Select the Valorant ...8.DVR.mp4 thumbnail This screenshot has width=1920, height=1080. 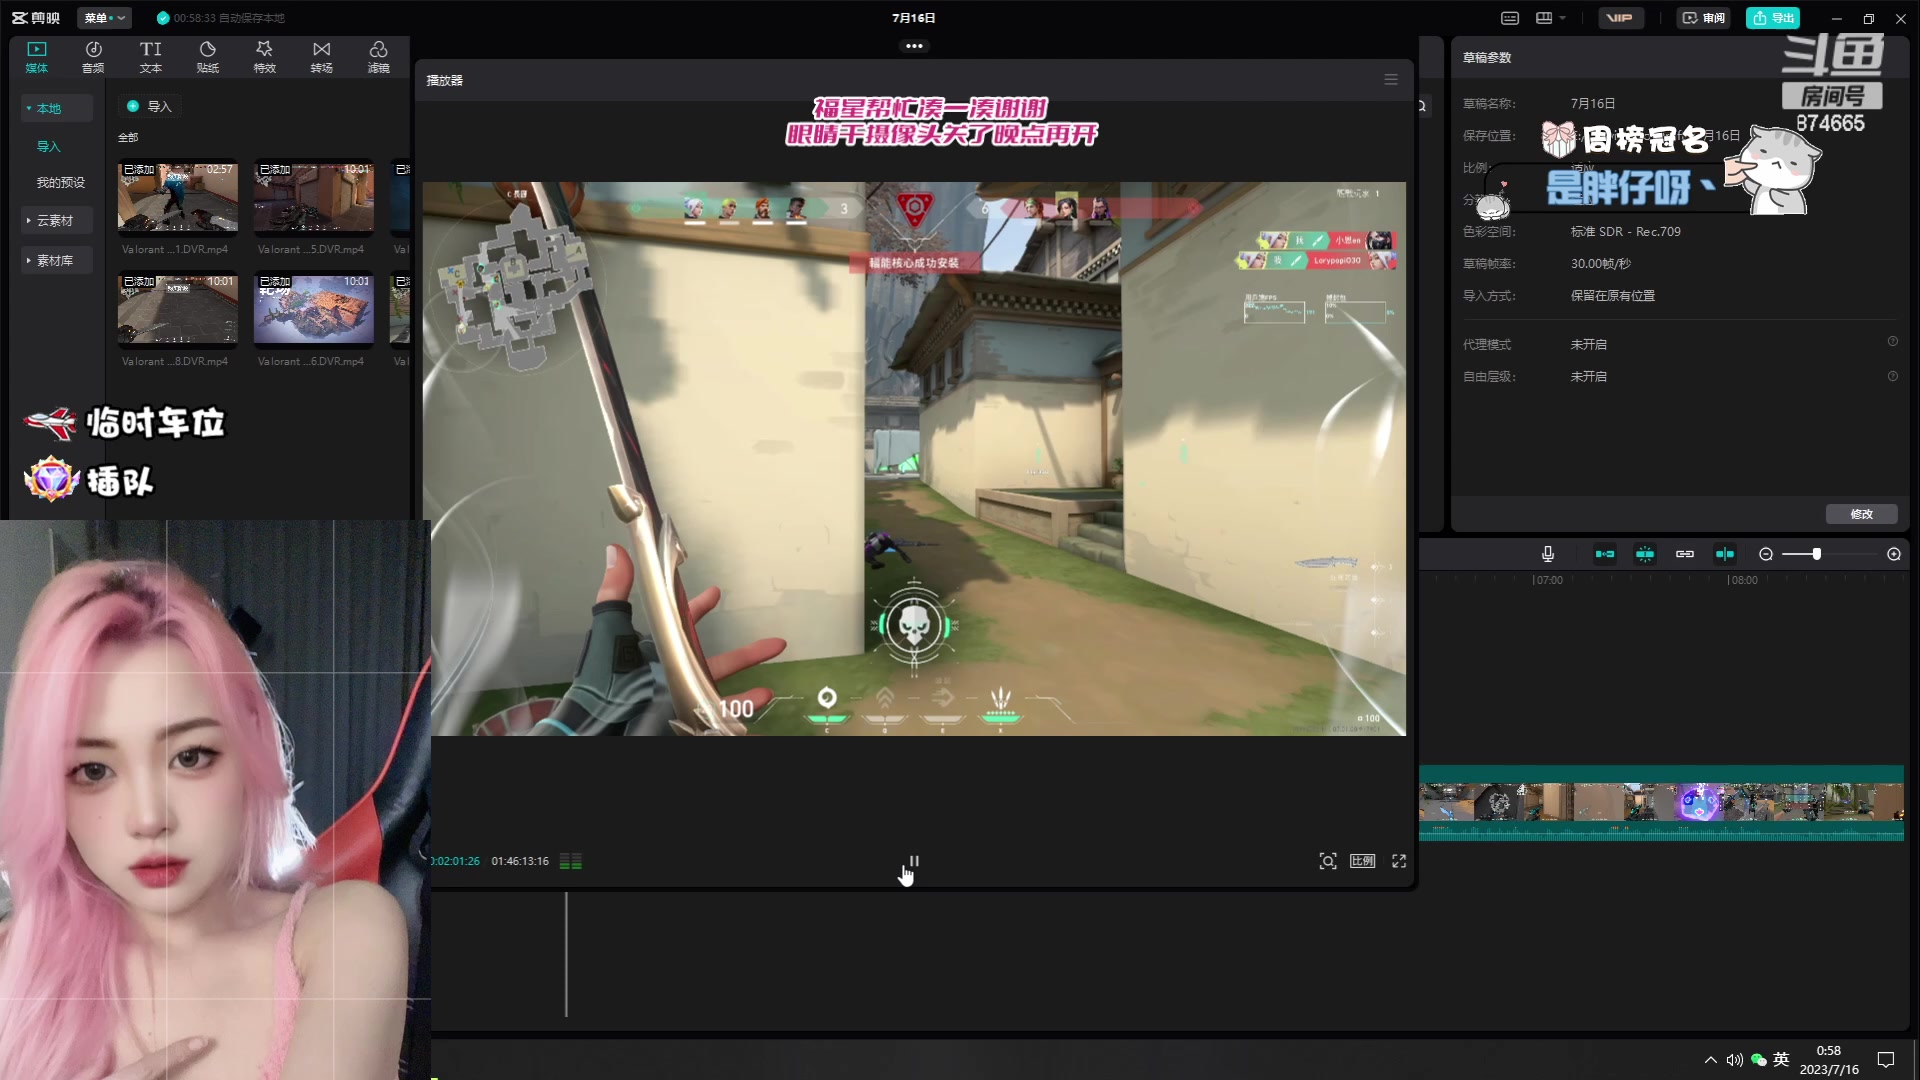(x=177, y=309)
